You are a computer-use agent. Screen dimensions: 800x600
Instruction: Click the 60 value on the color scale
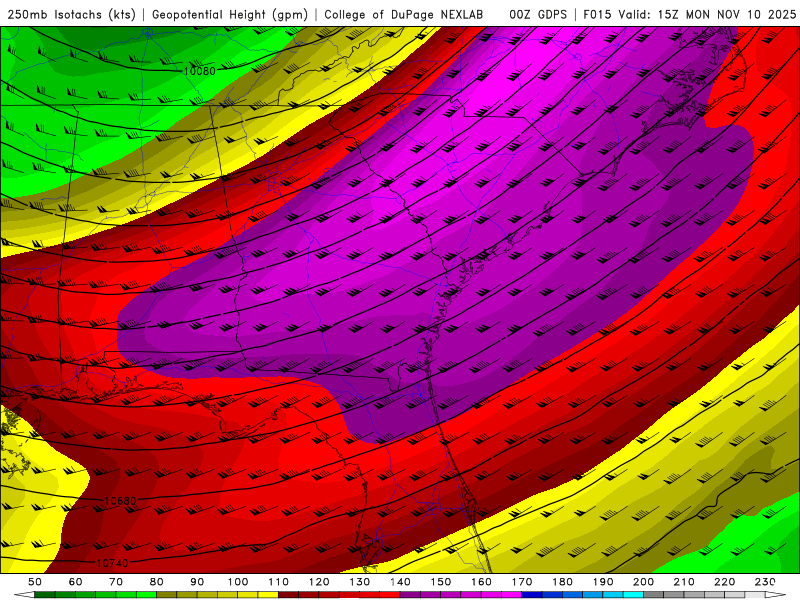pos(76,582)
